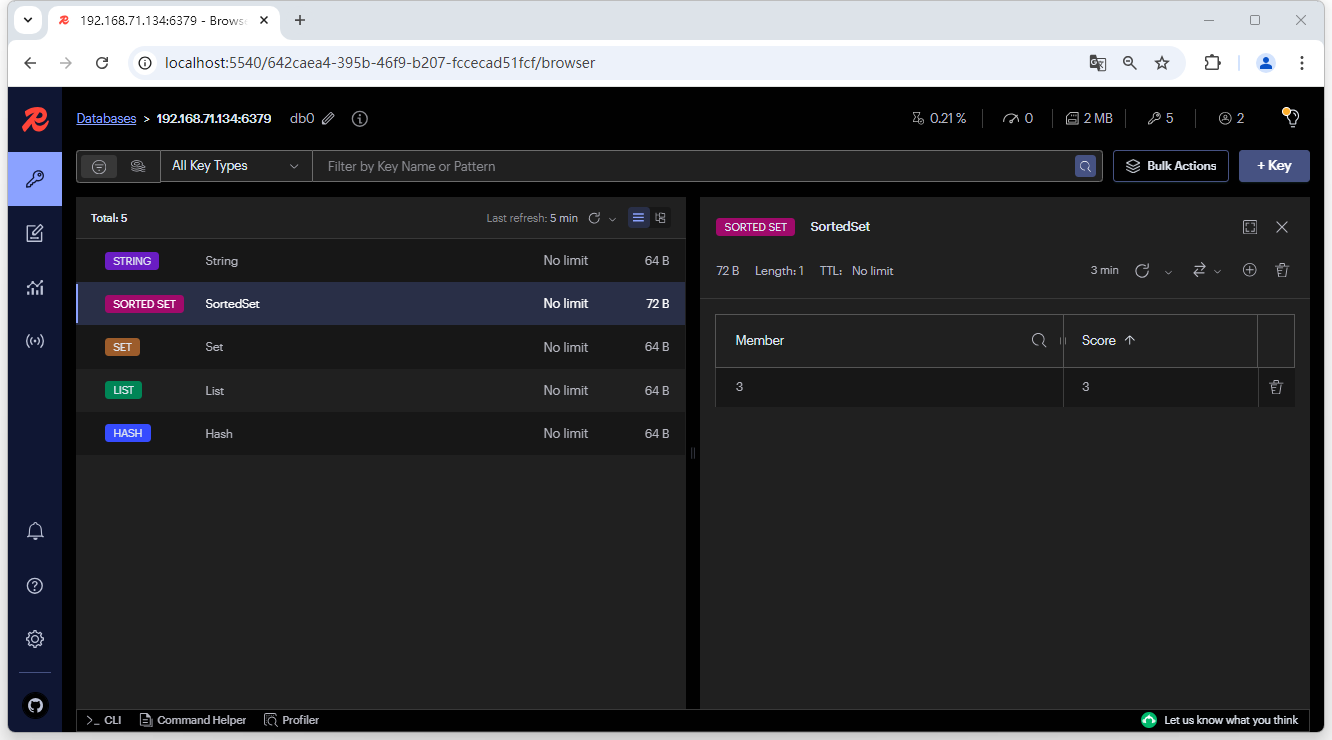Open the Workbench page in sidebar
Screen dimensions: 1332x740
point(35,234)
